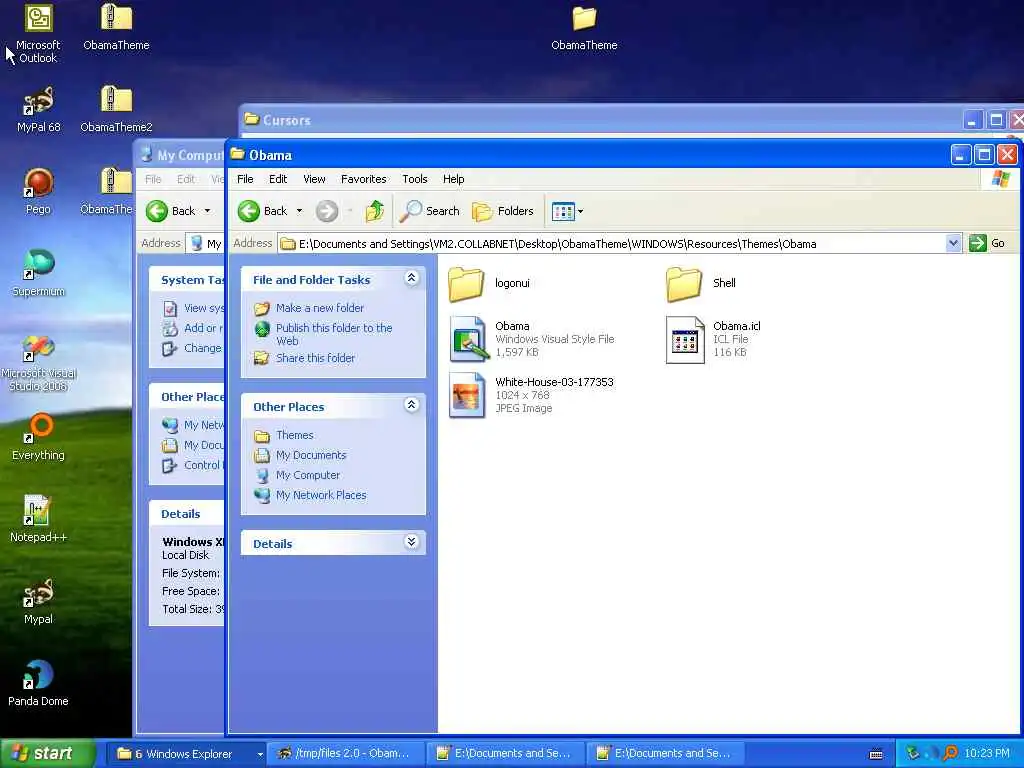Screen dimensions: 1024x768
Task: Open the File menu in Obama window
Action: (x=245, y=179)
